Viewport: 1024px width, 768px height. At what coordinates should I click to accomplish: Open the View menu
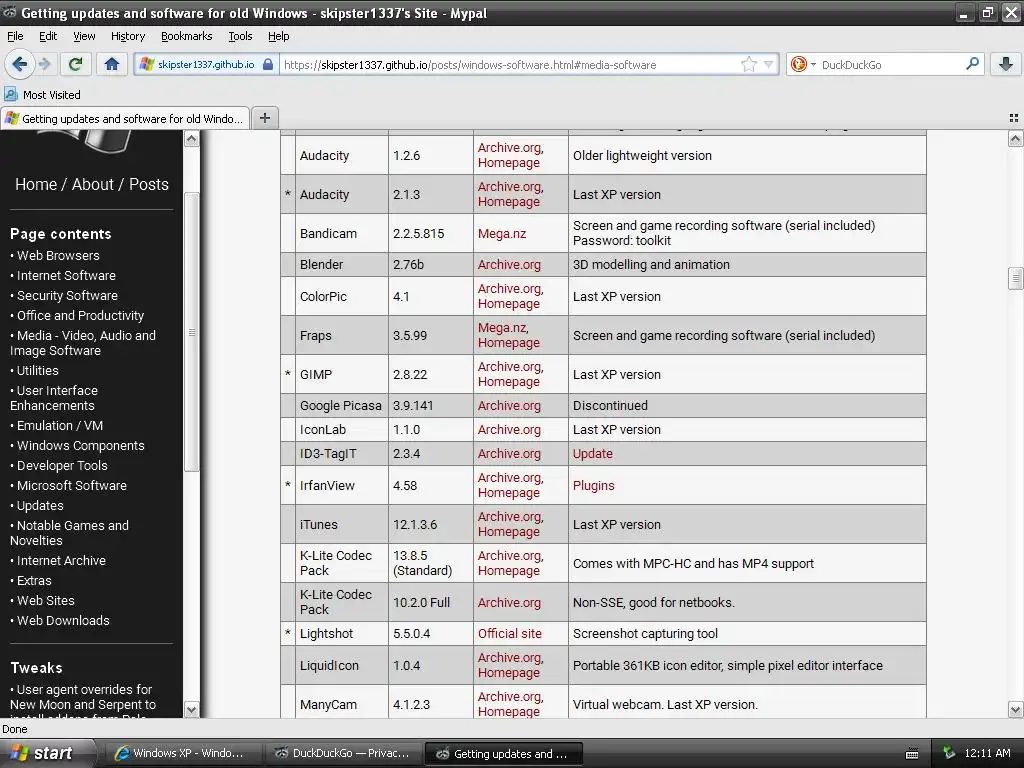coord(84,36)
